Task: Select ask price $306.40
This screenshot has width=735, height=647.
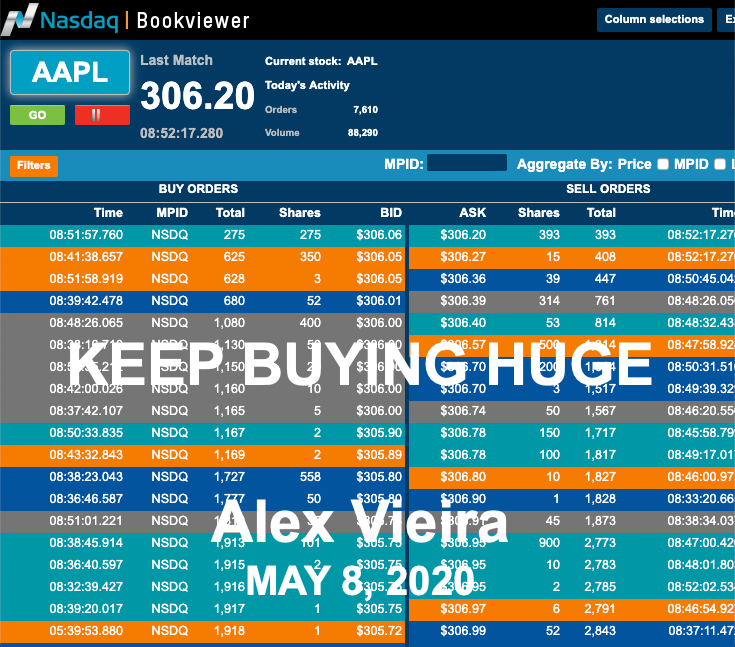Action: (463, 323)
